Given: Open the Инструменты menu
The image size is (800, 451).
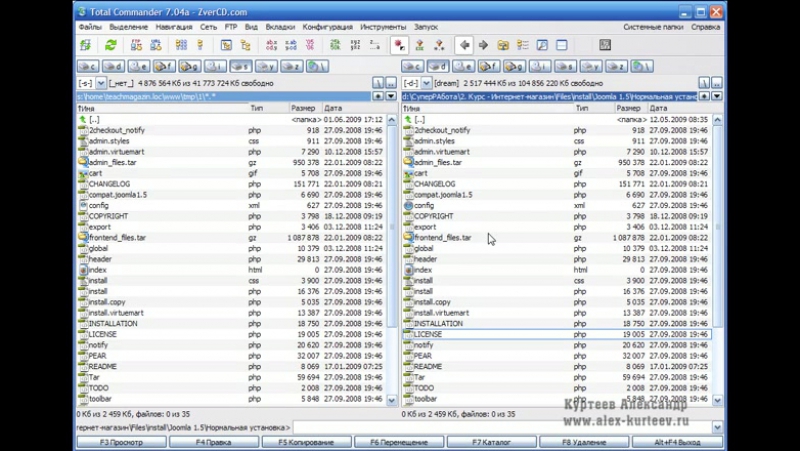Looking at the screenshot, I should [x=383, y=27].
